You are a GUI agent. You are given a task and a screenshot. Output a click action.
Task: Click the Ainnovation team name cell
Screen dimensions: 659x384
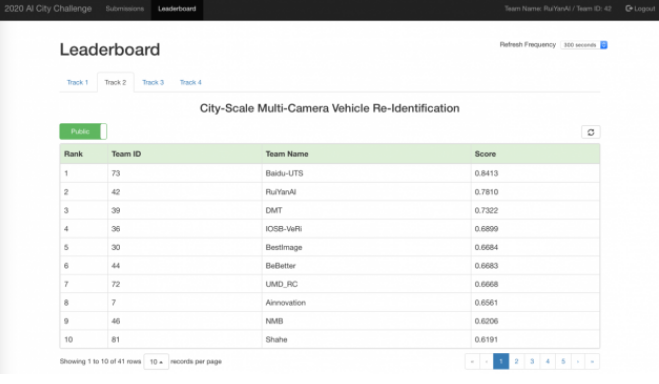(366, 302)
